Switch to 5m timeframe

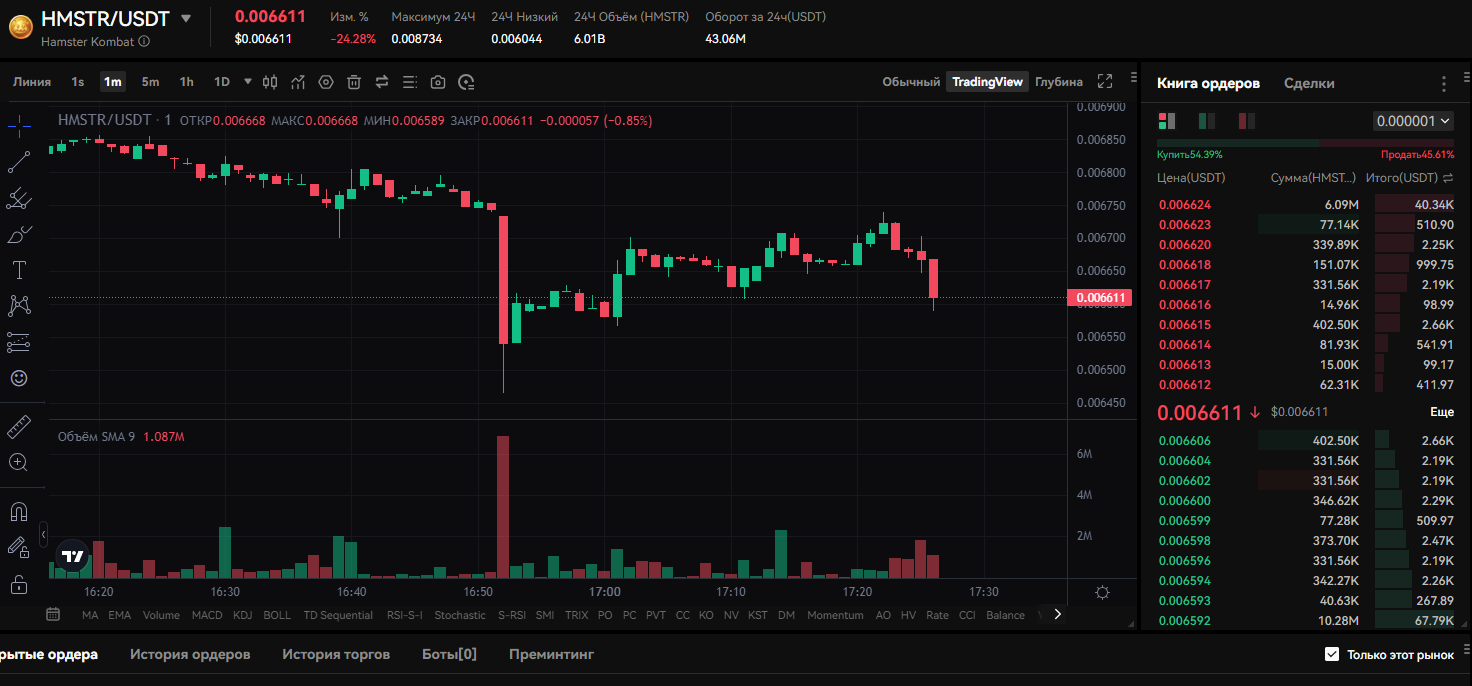click(150, 82)
